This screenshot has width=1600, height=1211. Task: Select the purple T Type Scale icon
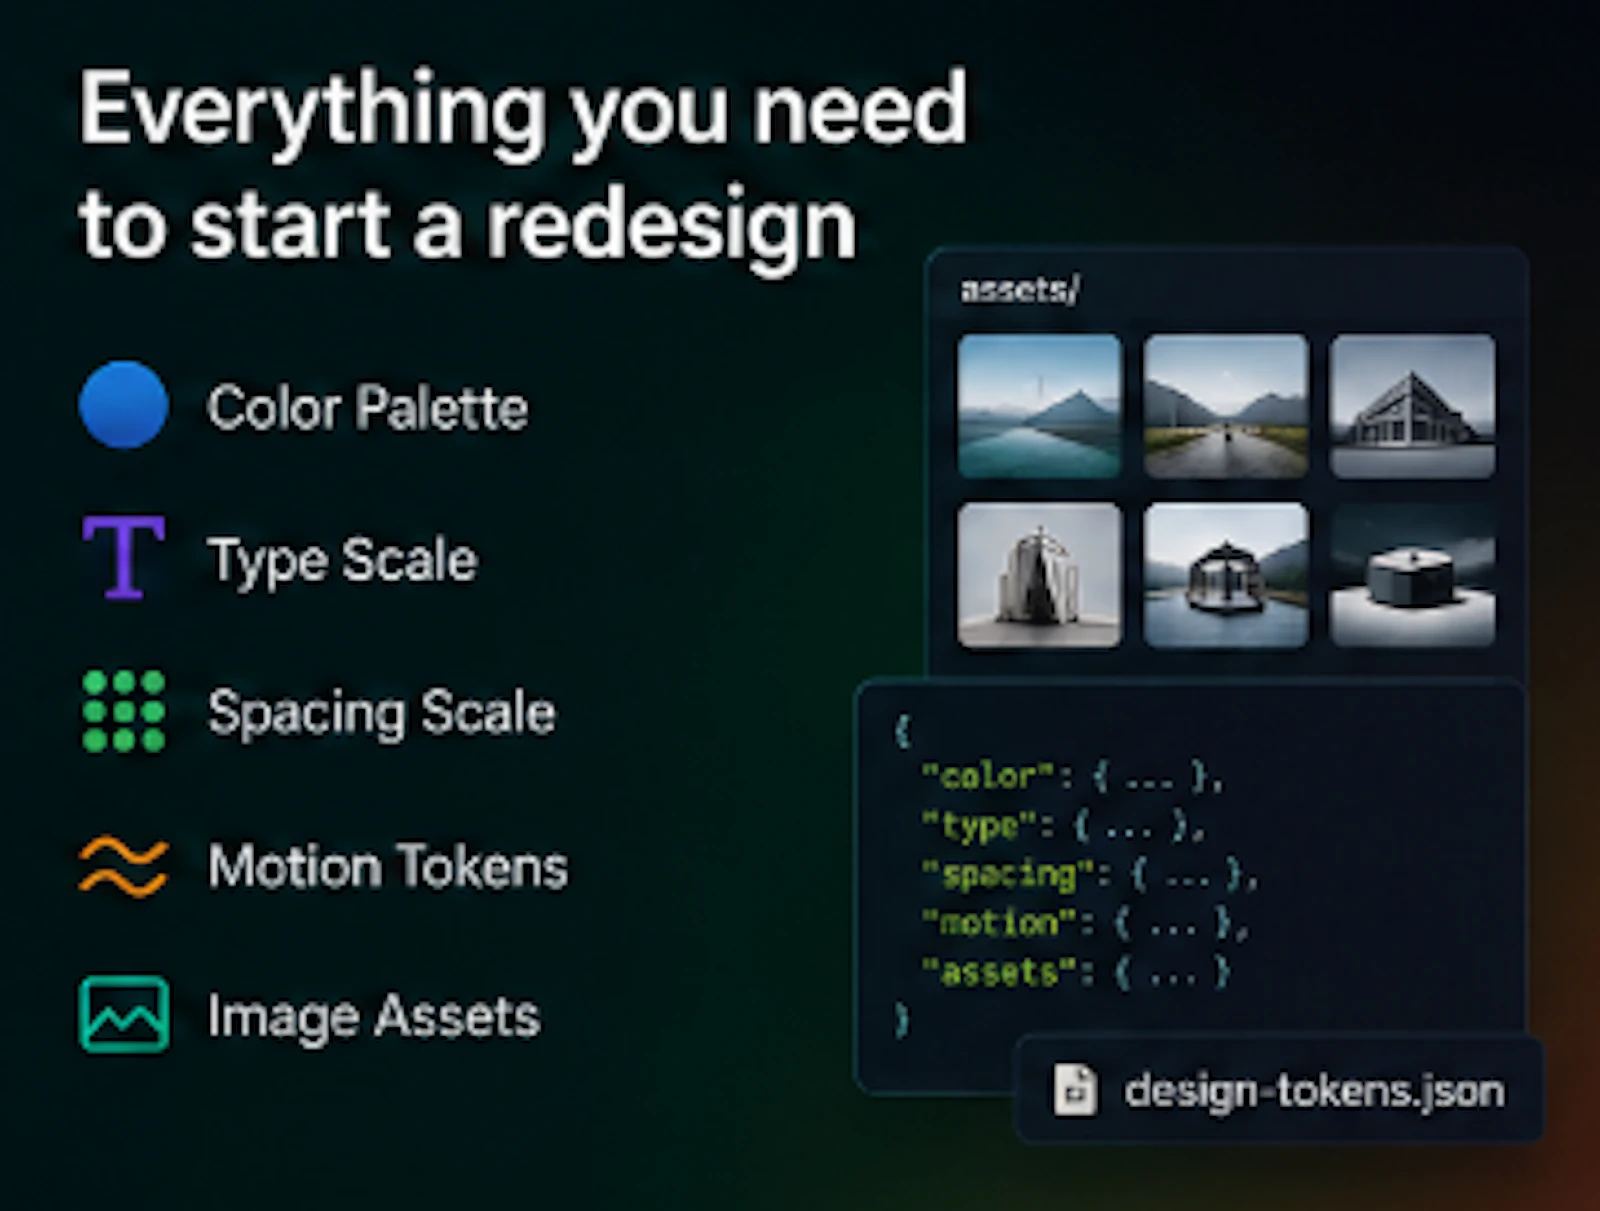click(124, 558)
